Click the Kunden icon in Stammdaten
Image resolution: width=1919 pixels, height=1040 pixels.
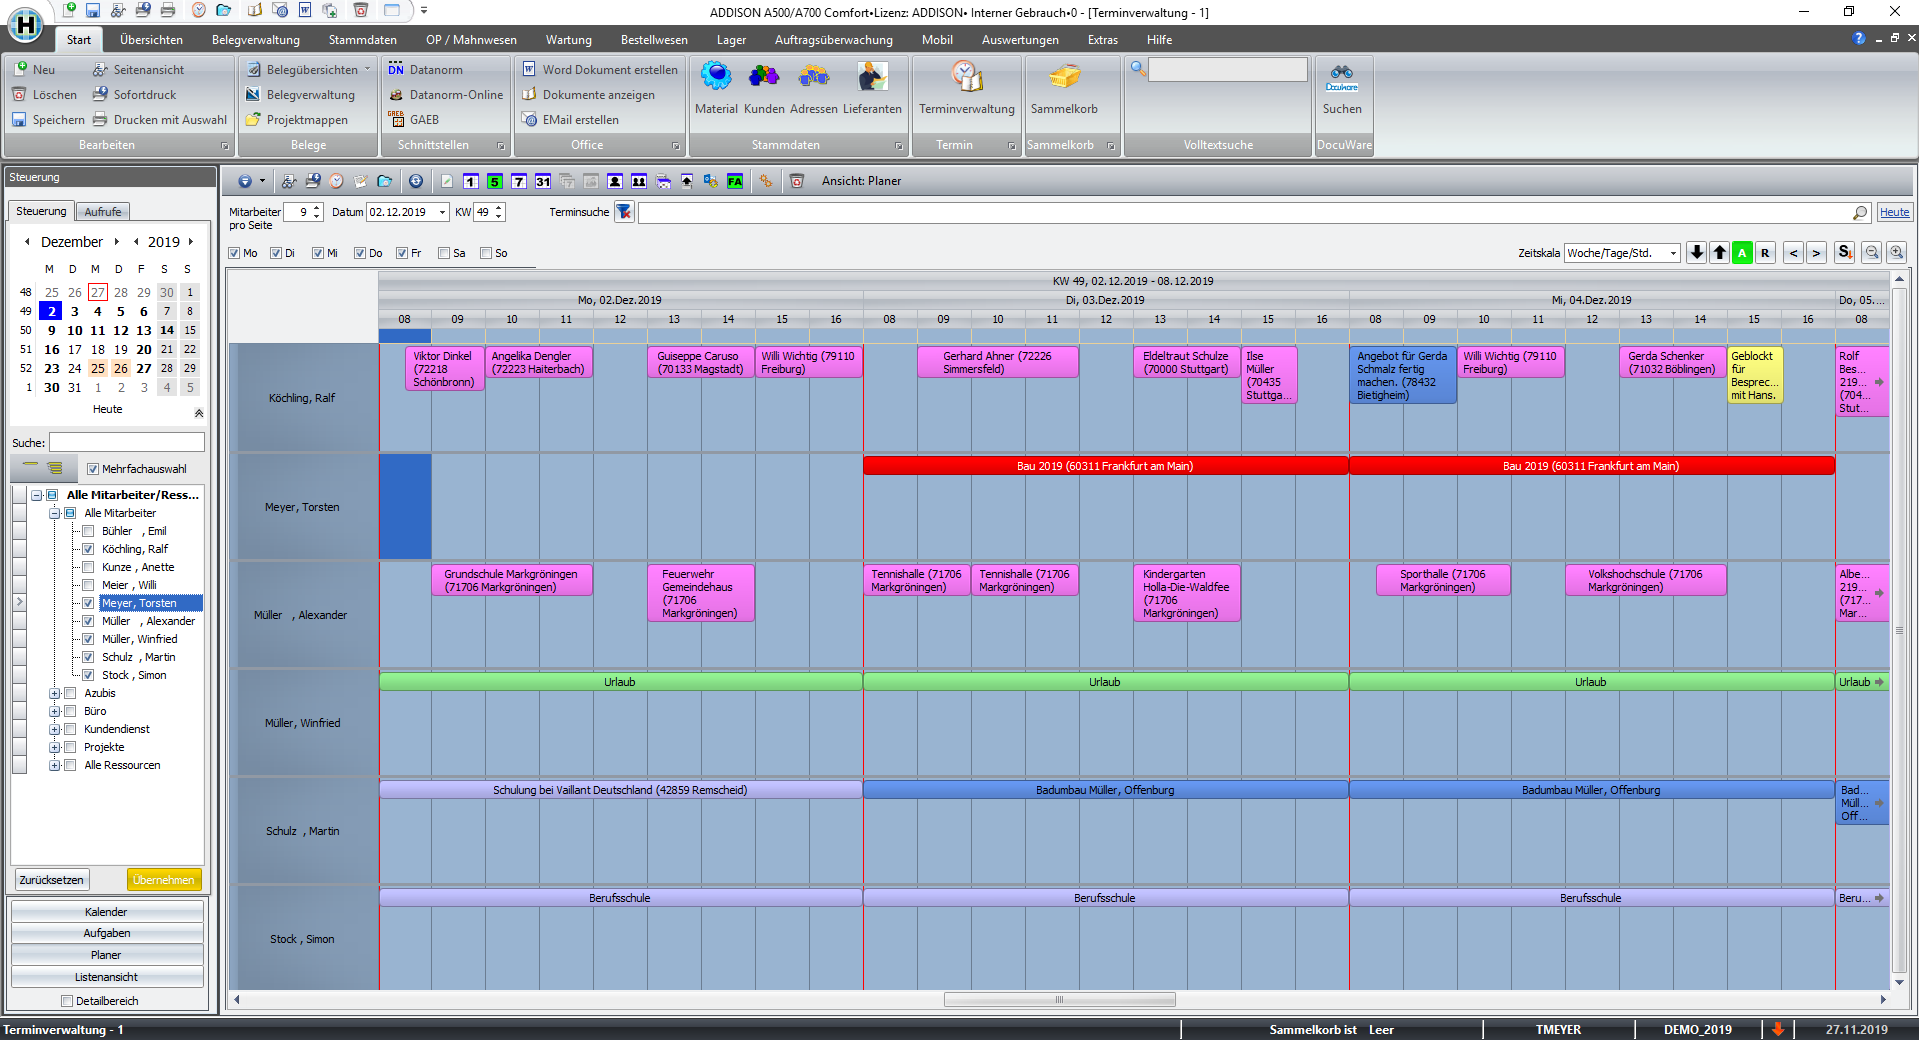(764, 78)
